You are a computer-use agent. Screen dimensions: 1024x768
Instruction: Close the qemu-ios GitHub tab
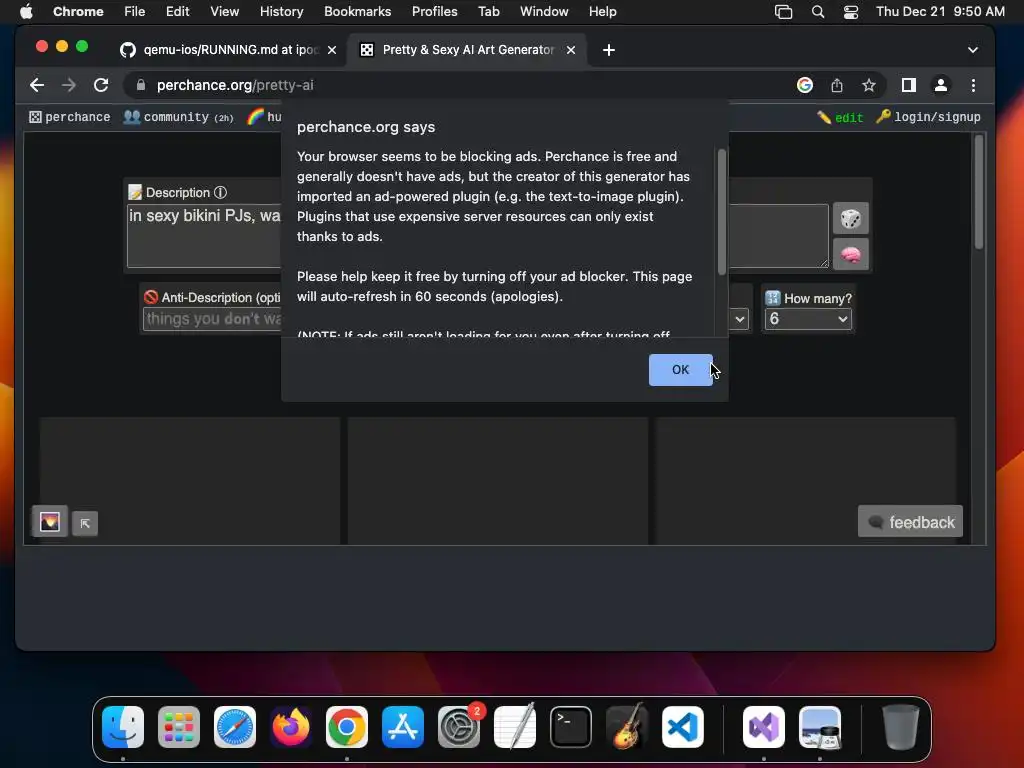[x=332, y=50]
